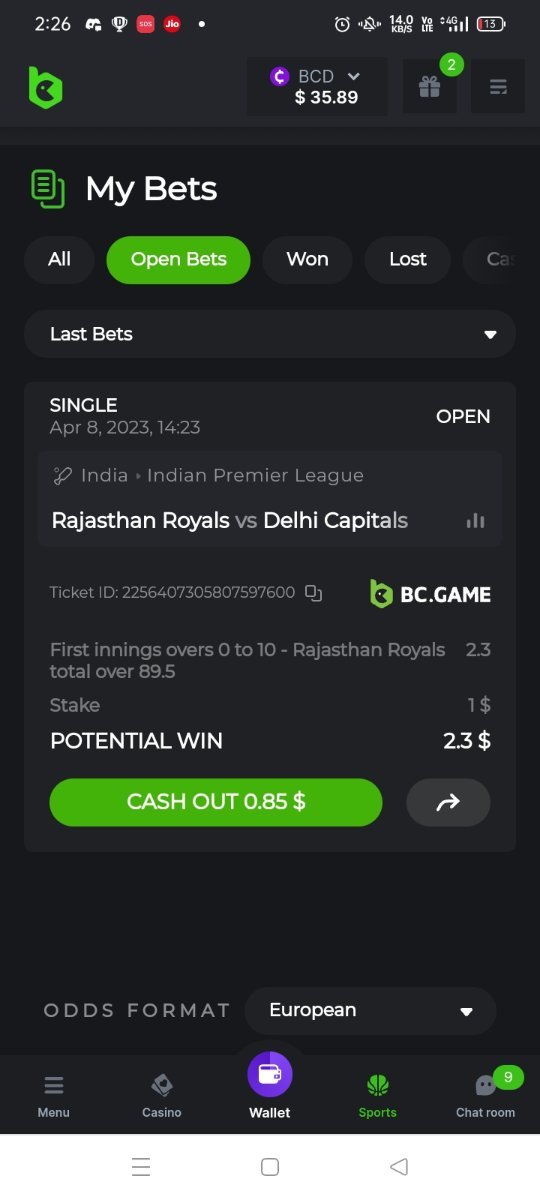Select the Open Bets filter
The width and height of the screenshot is (540, 1200).
point(178,260)
